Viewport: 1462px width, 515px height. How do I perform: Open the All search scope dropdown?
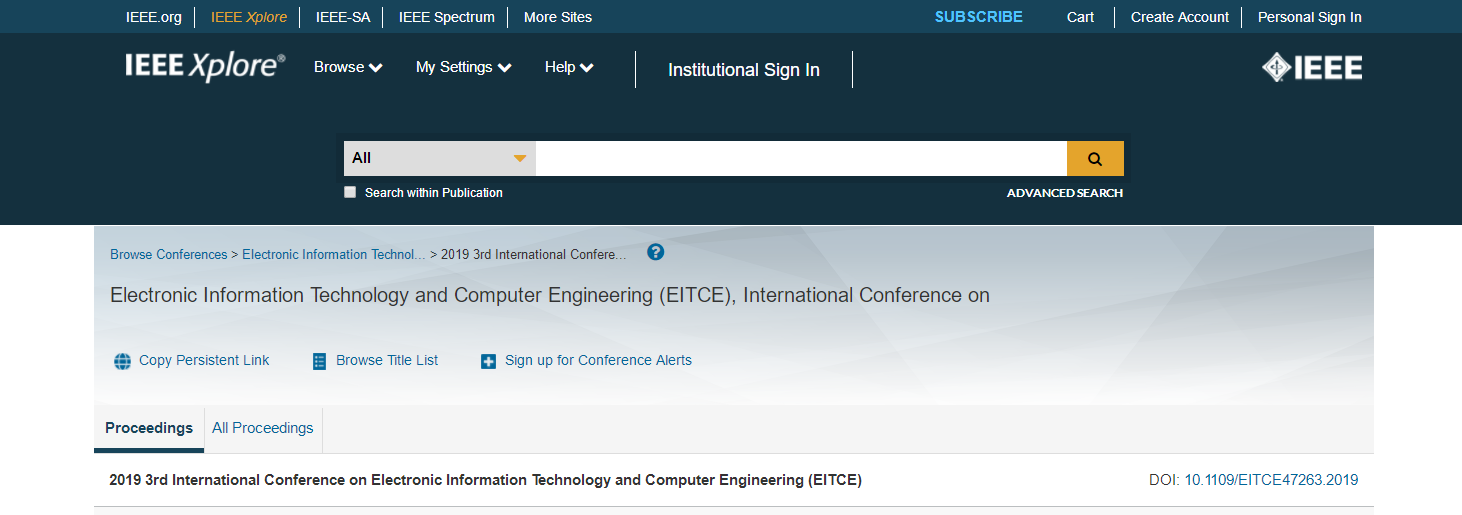pos(439,158)
